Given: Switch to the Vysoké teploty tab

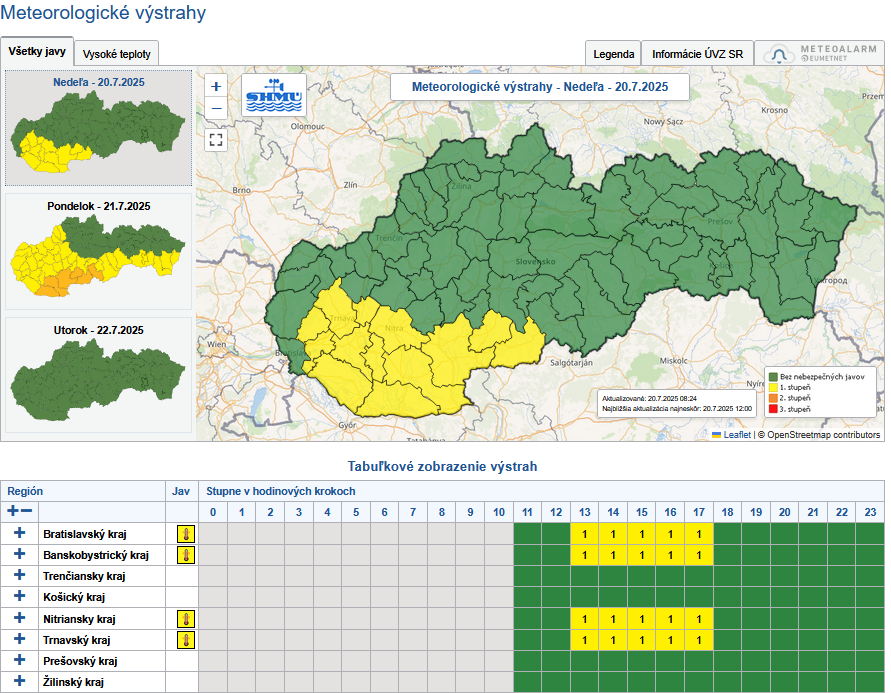Looking at the screenshot, I should [x=116, y=54].
